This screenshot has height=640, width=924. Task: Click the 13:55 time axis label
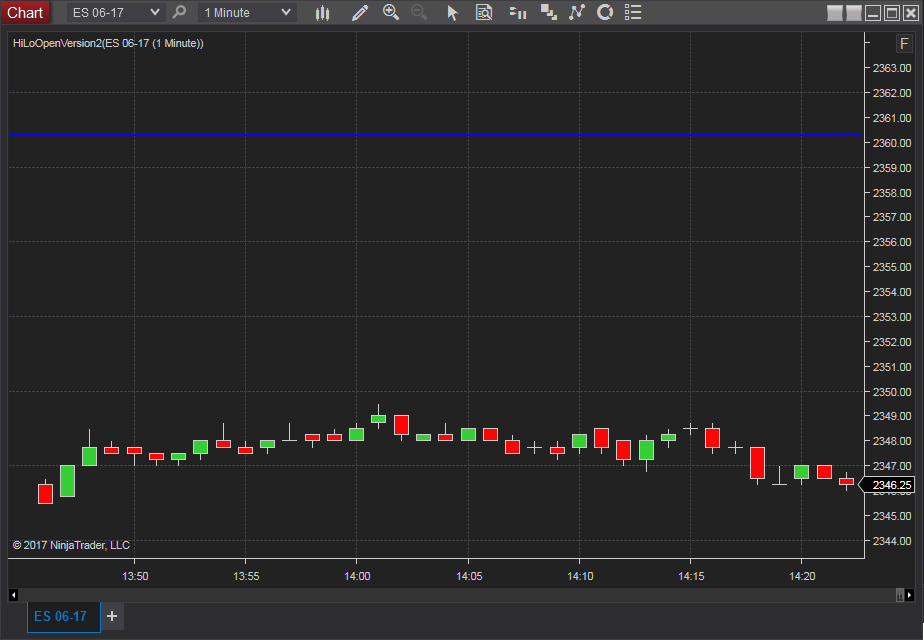246,576
